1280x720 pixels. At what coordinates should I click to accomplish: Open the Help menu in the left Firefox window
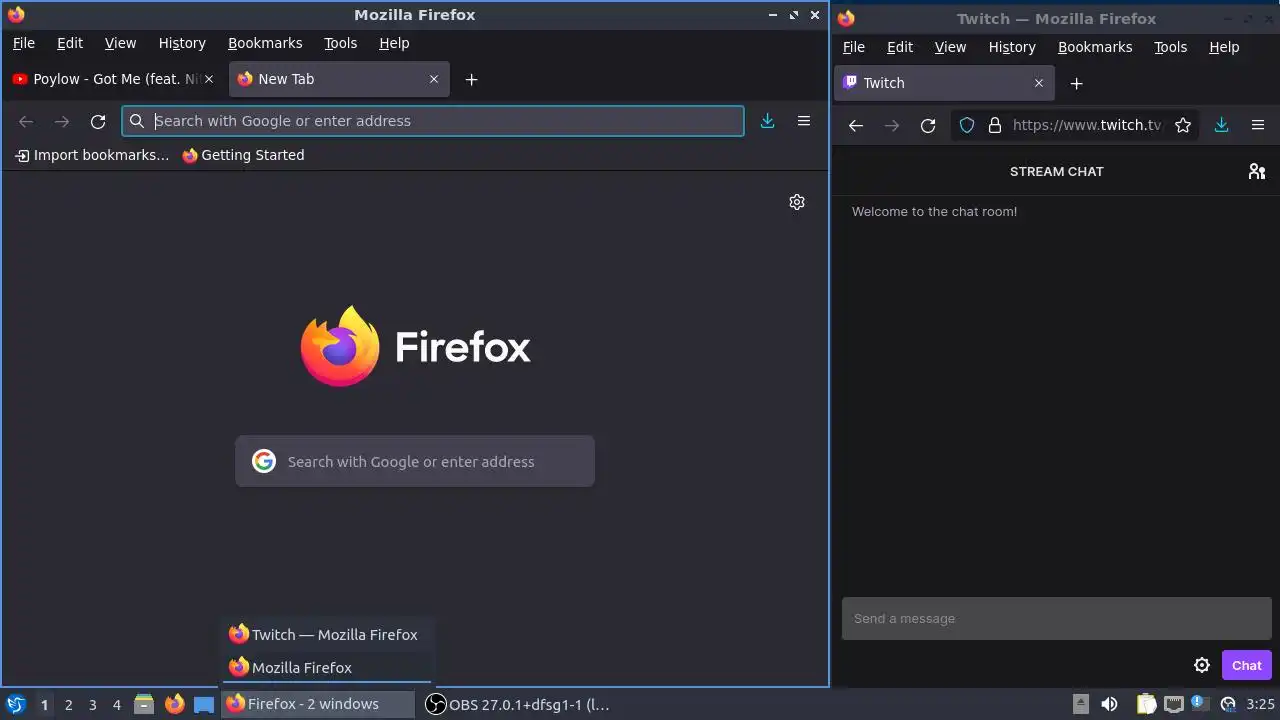394,43
